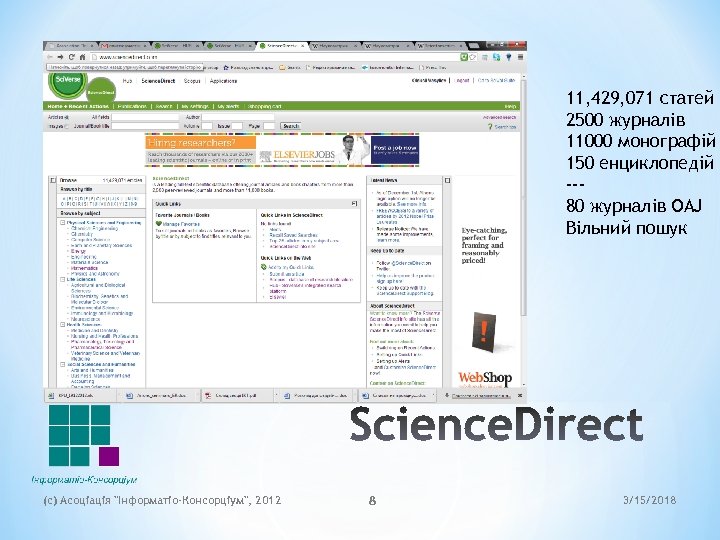Open the Chrome menu icon
Screen dimensions: 720x540
(x=520, y=57)
